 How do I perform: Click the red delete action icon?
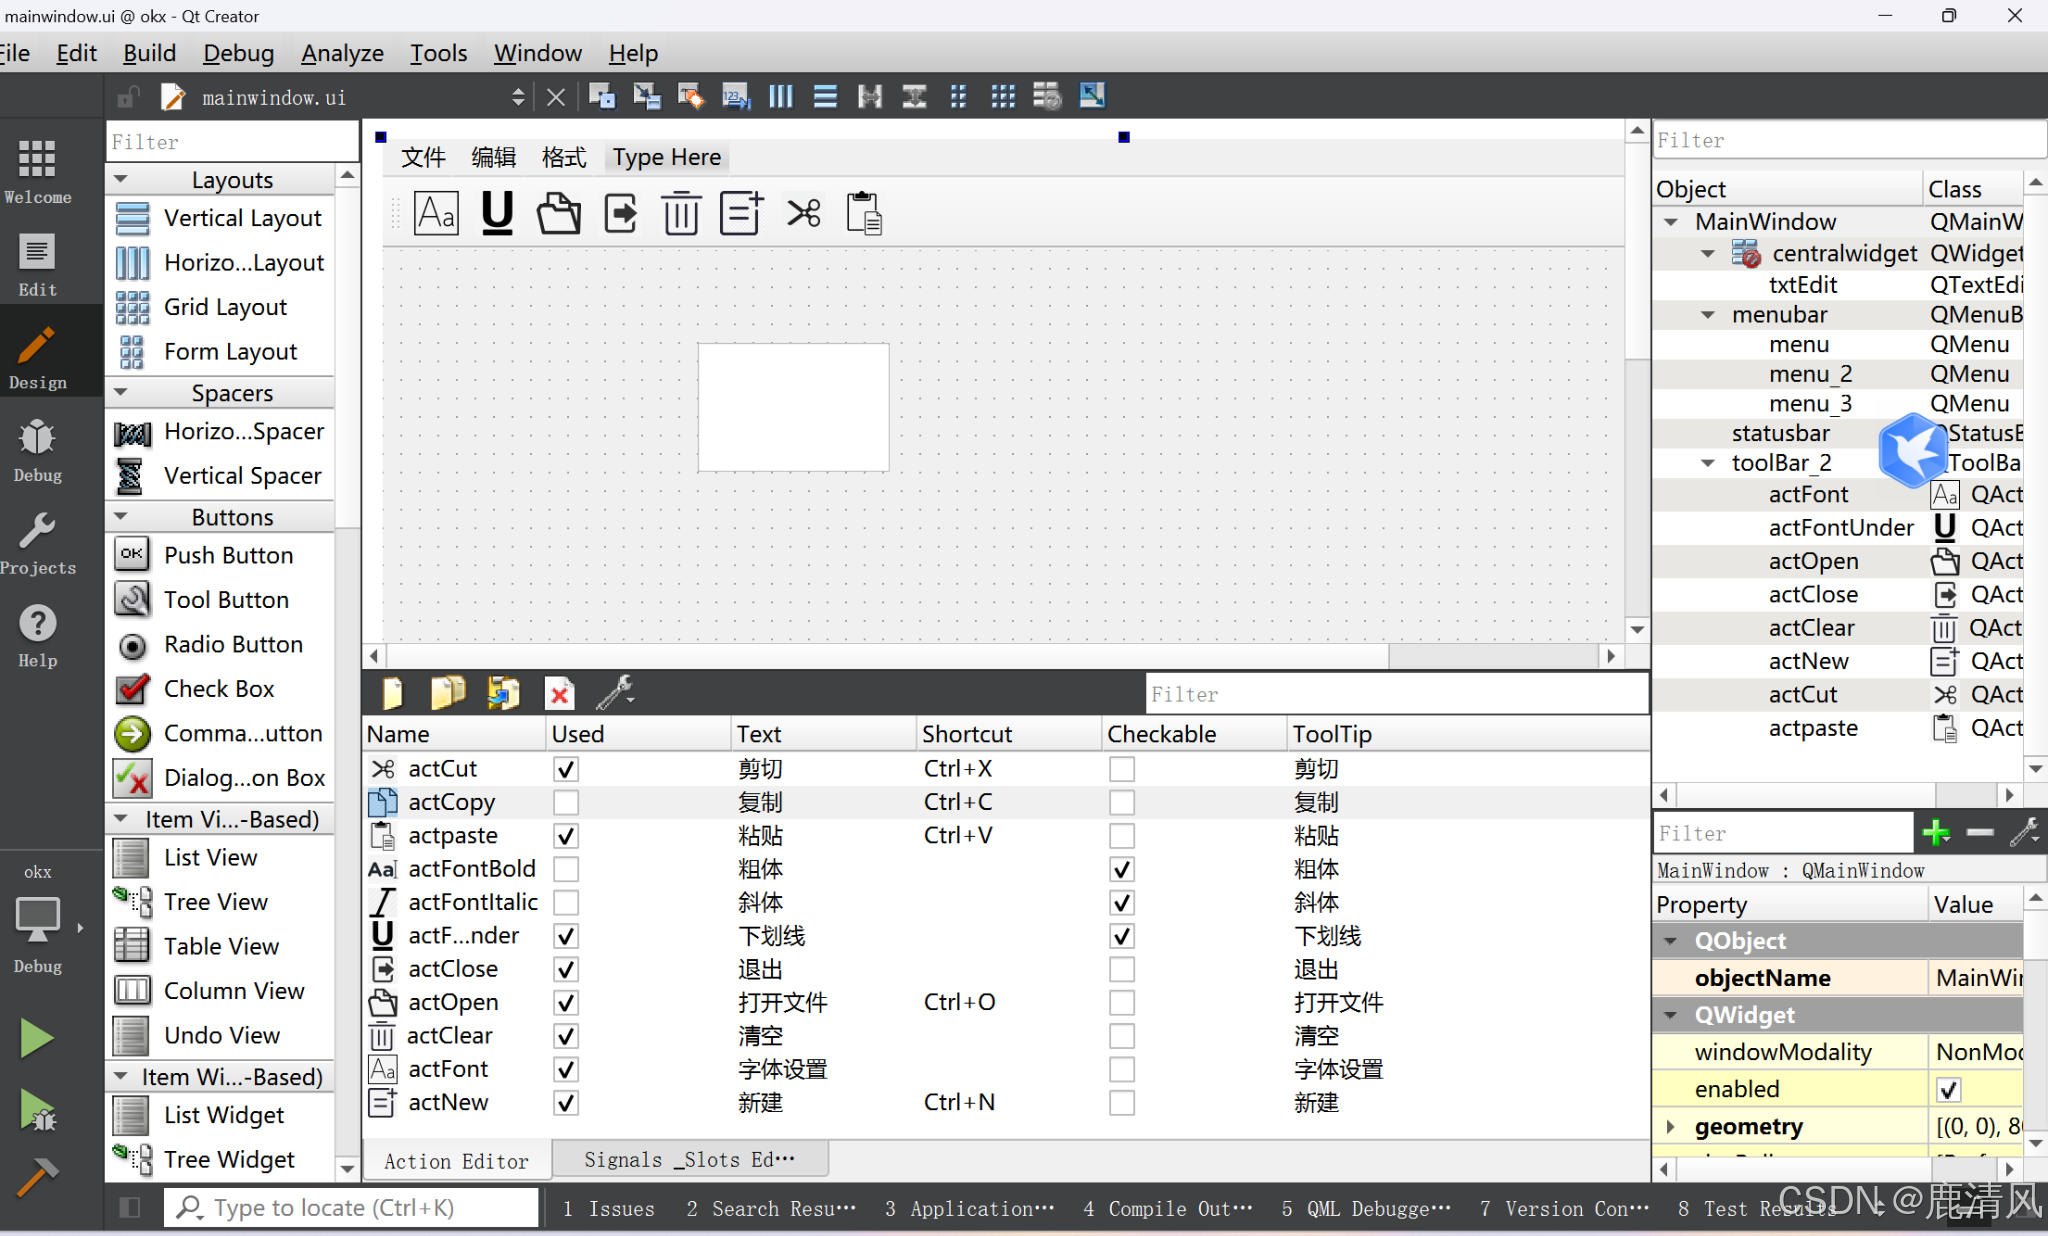point(559,692)
